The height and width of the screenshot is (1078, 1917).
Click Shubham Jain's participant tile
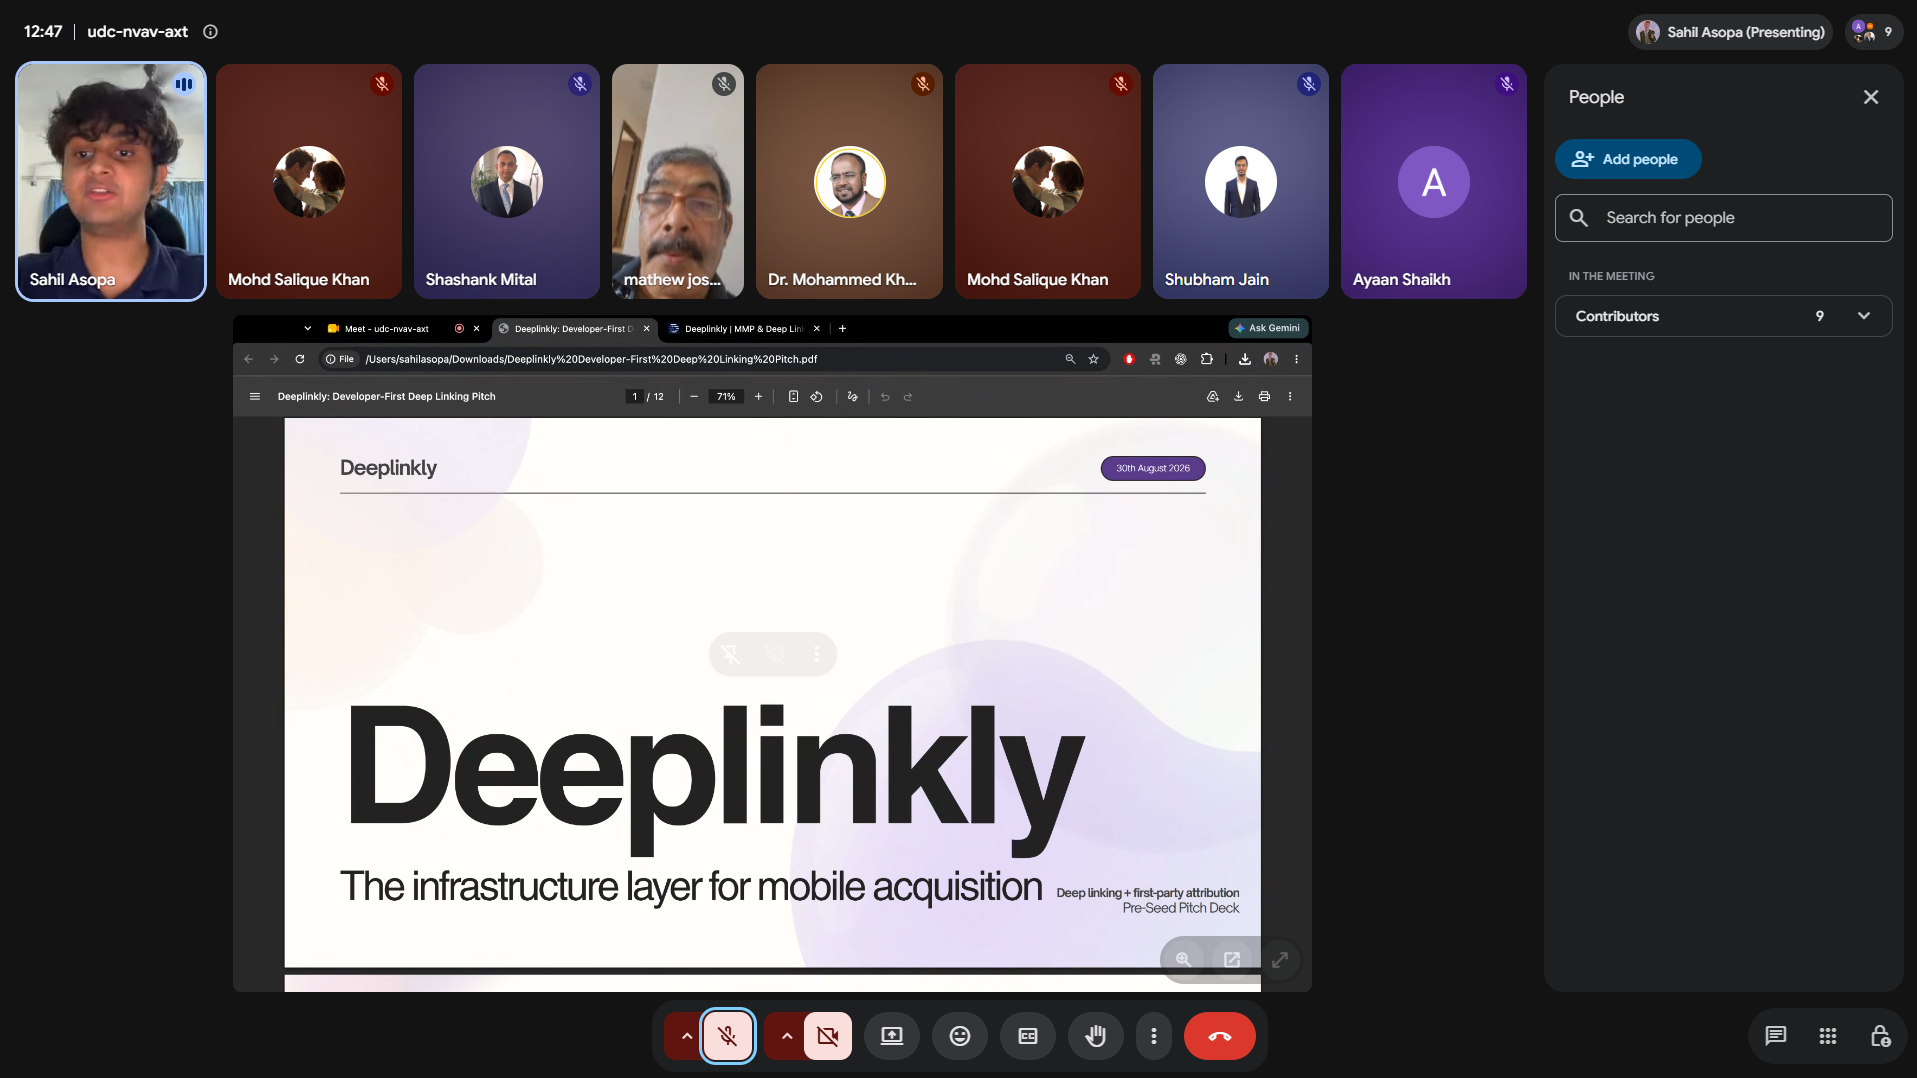[x=1240, y=181]
